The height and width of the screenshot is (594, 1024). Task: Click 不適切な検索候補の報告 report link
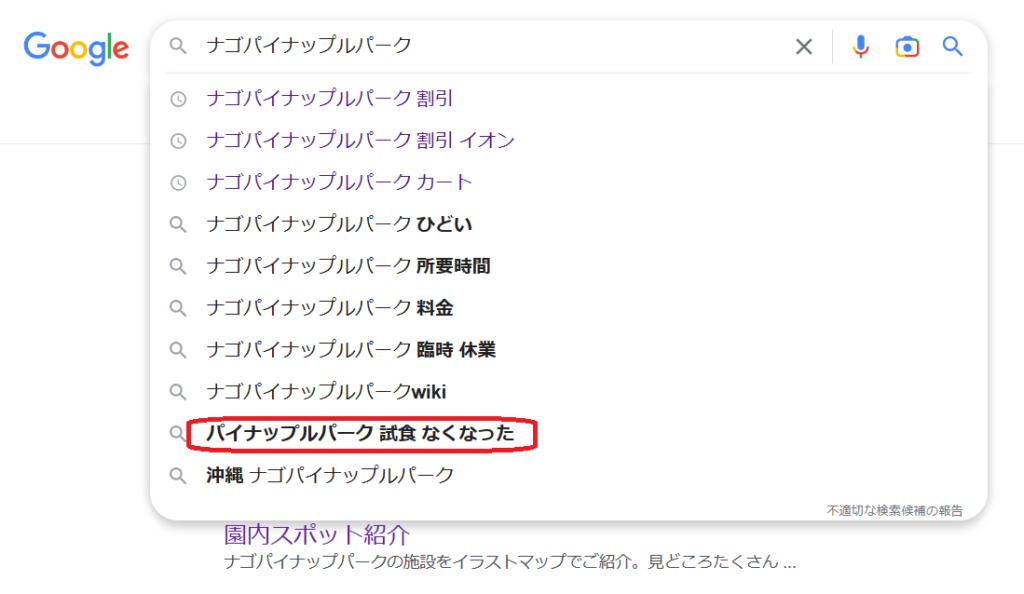point(895,510)
